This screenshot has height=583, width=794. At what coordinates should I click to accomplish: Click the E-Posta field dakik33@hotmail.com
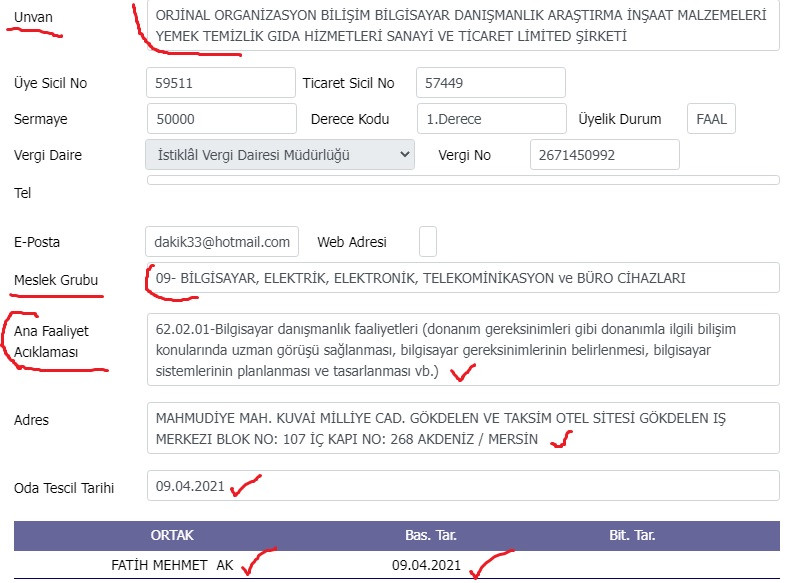point(222,242)
